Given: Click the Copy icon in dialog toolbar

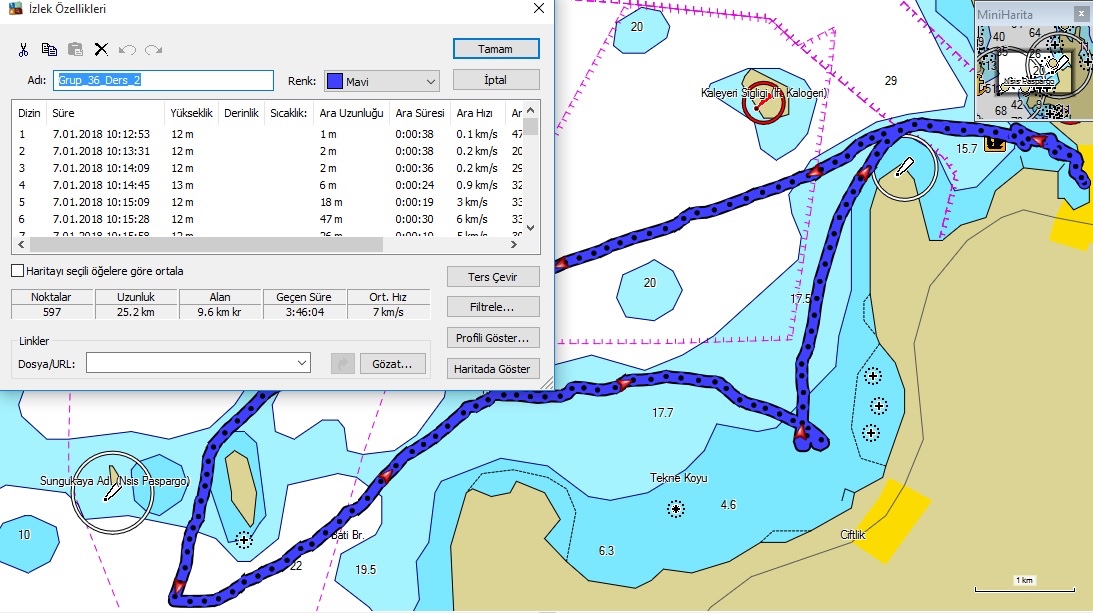Looking at the screenshot, I should click(49, 50).
